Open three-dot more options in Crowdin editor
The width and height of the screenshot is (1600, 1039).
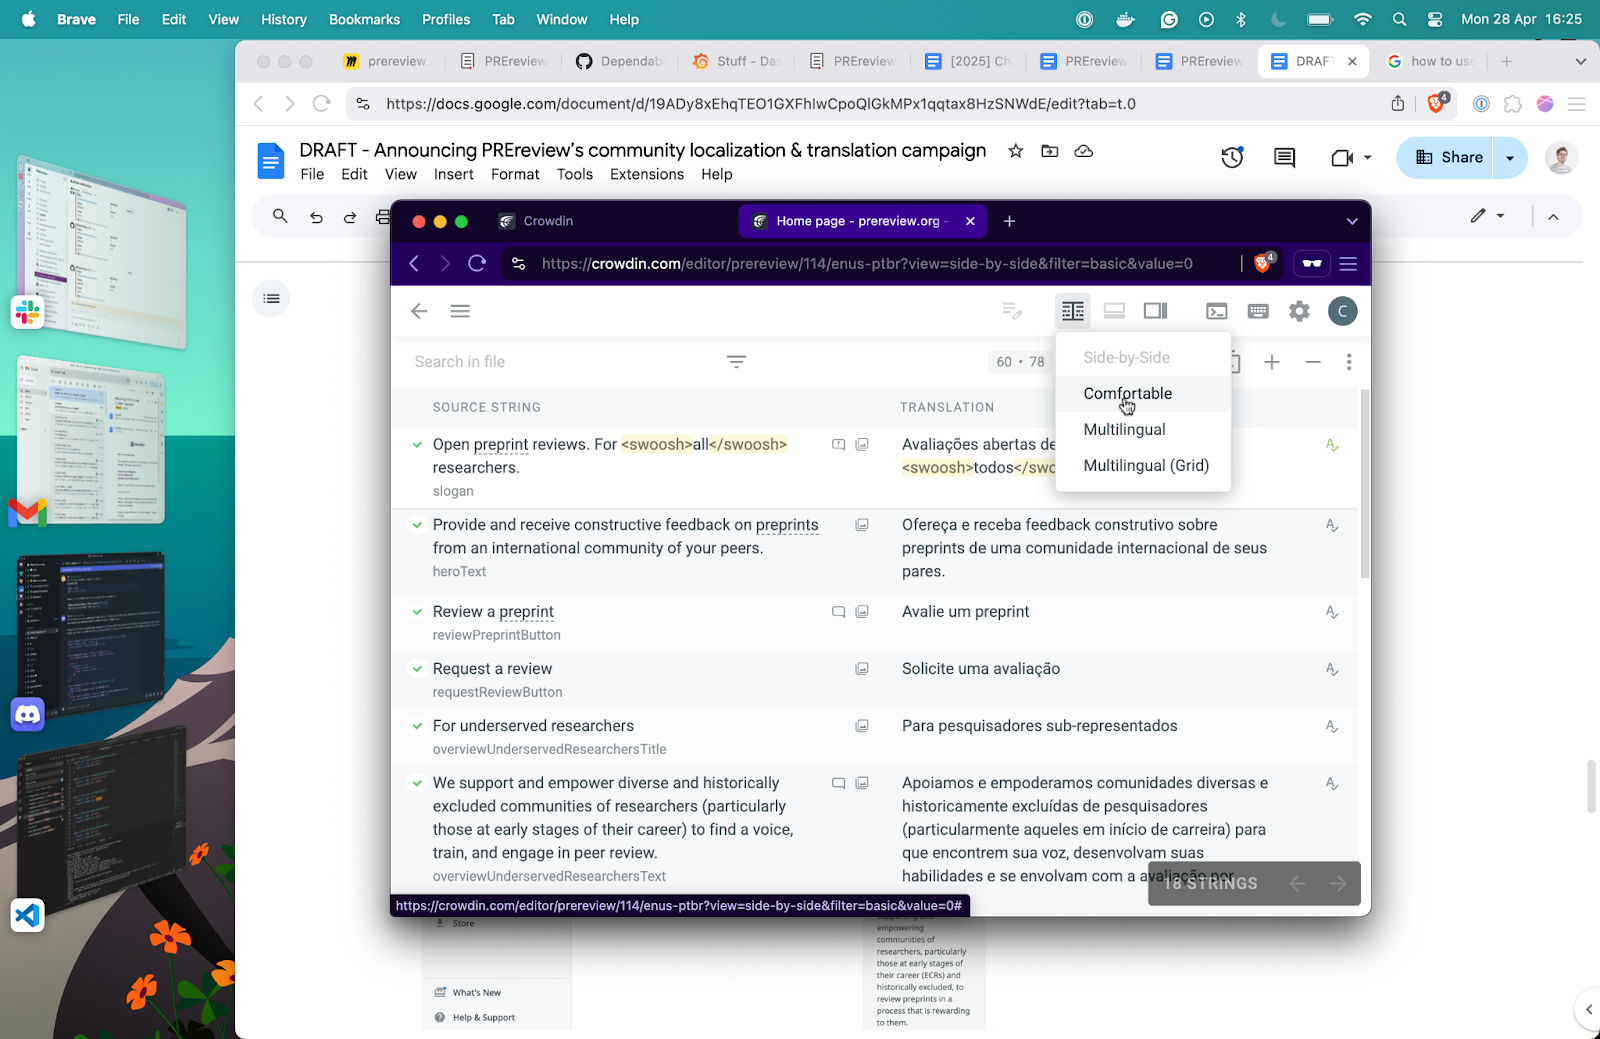click(1349, 362)
